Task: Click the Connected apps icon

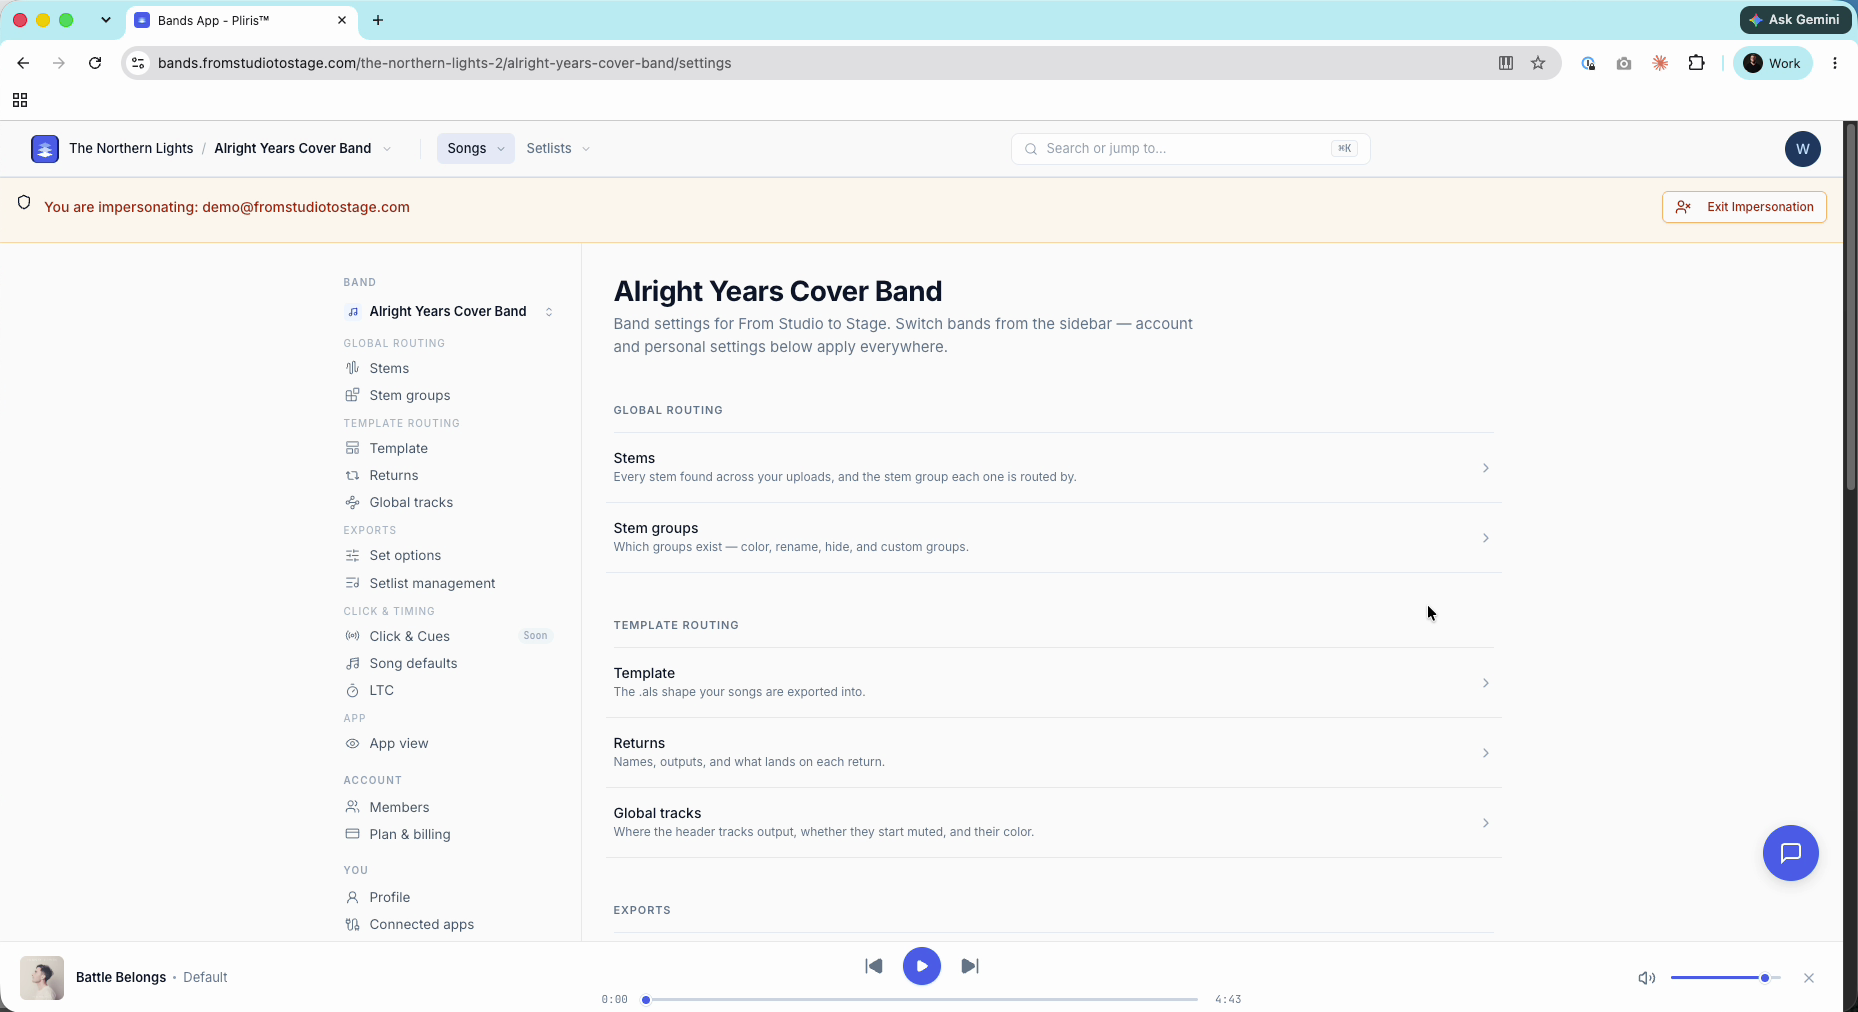Action: tap(352, 924)
